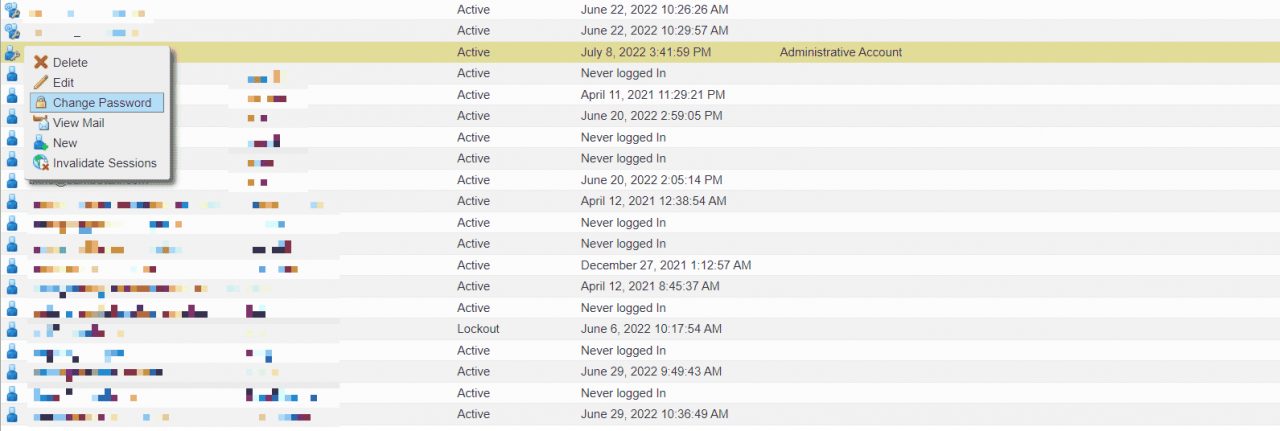
Task: Click user icon of the Lockout row
Action: tap(12, 329)
